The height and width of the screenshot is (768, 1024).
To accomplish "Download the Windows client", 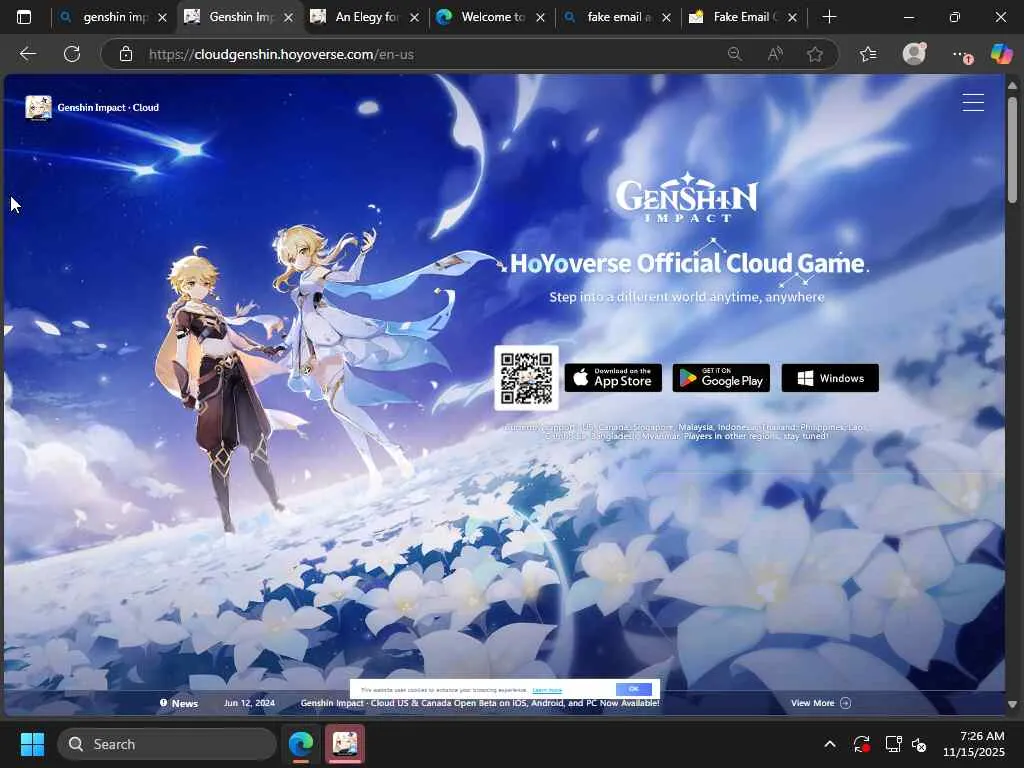I will pyautogui.click(x=830, y=378).
